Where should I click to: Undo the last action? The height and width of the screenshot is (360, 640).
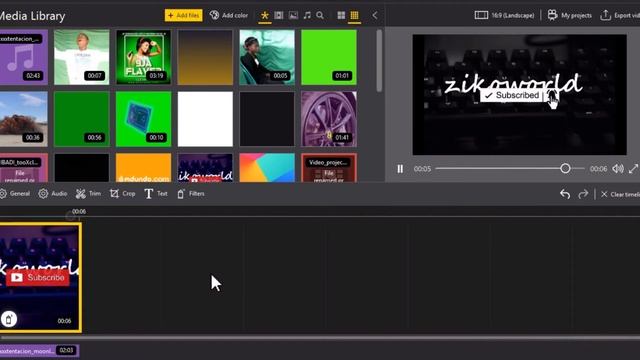[565, 194]
